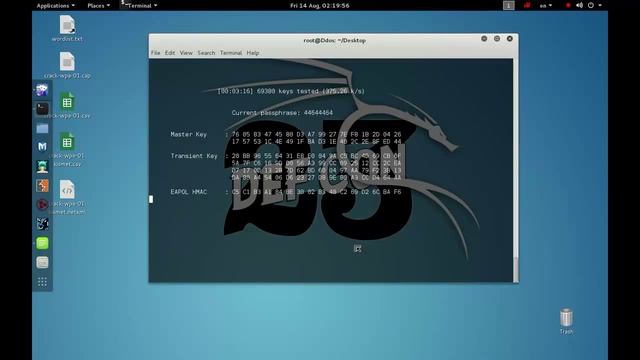Launch the Terminal from the dock
This screenshot has height=360, width=640.
click(42, 109)
